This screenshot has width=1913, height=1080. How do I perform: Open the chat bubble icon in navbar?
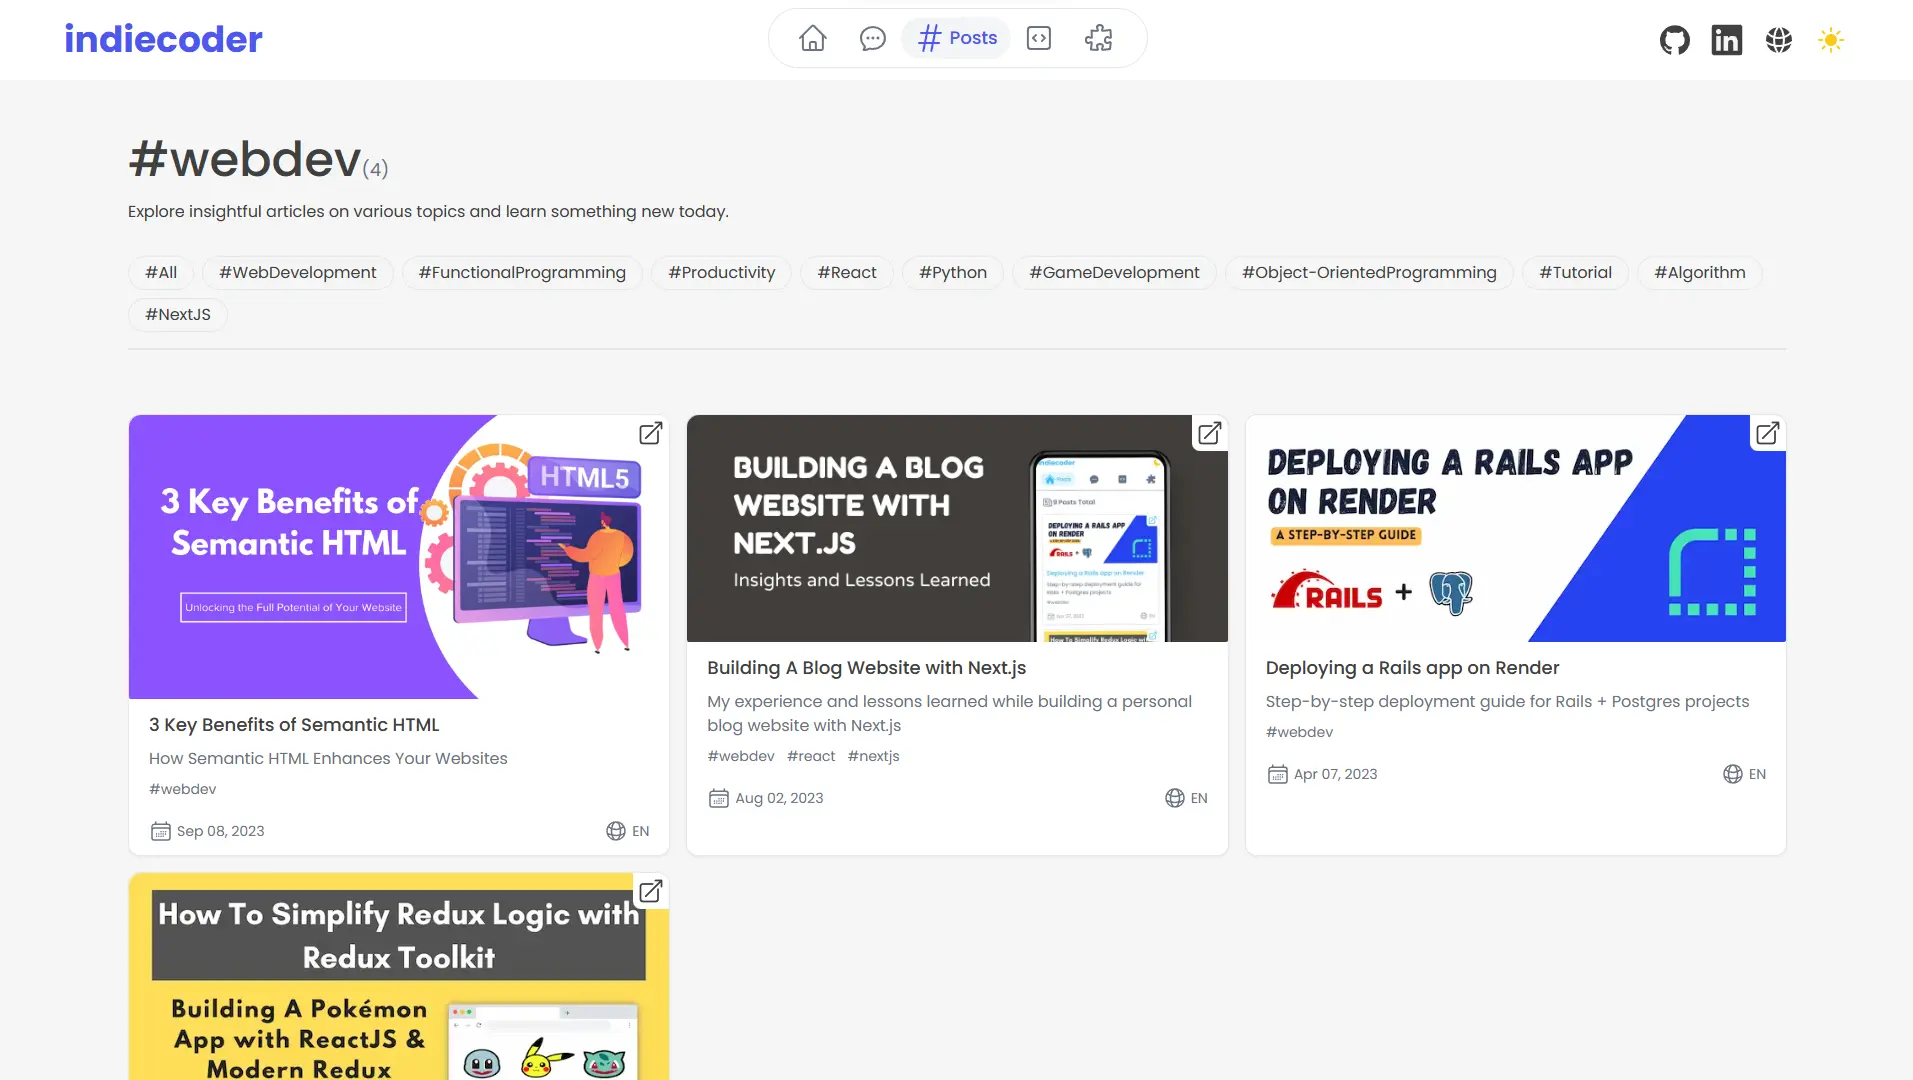click(872, 38)
